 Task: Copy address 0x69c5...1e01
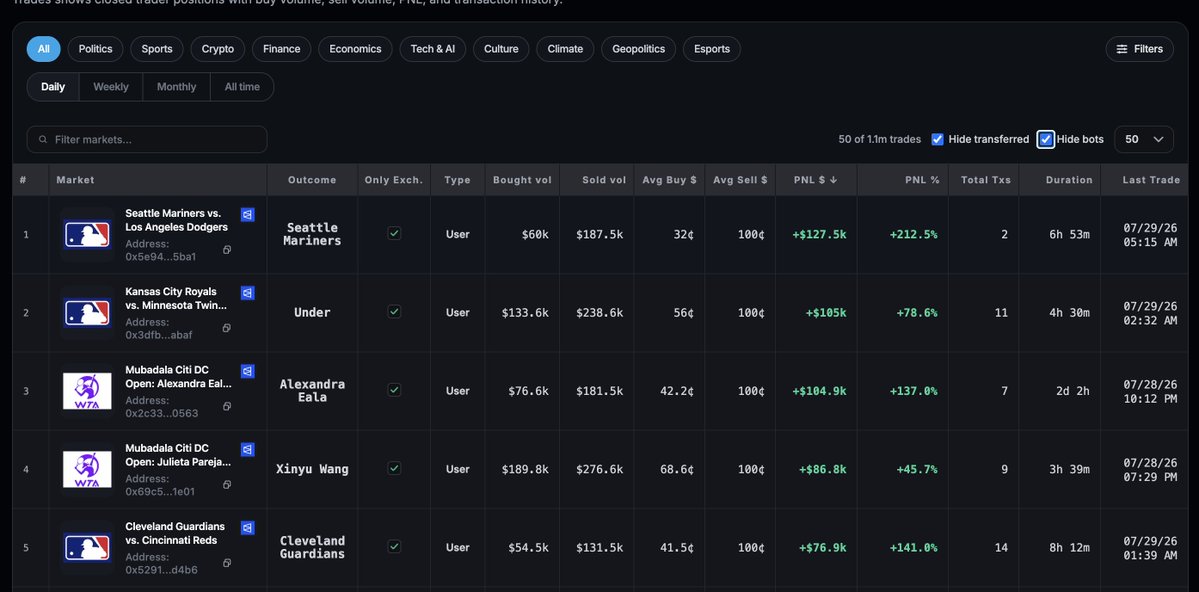tap(227, 485)
